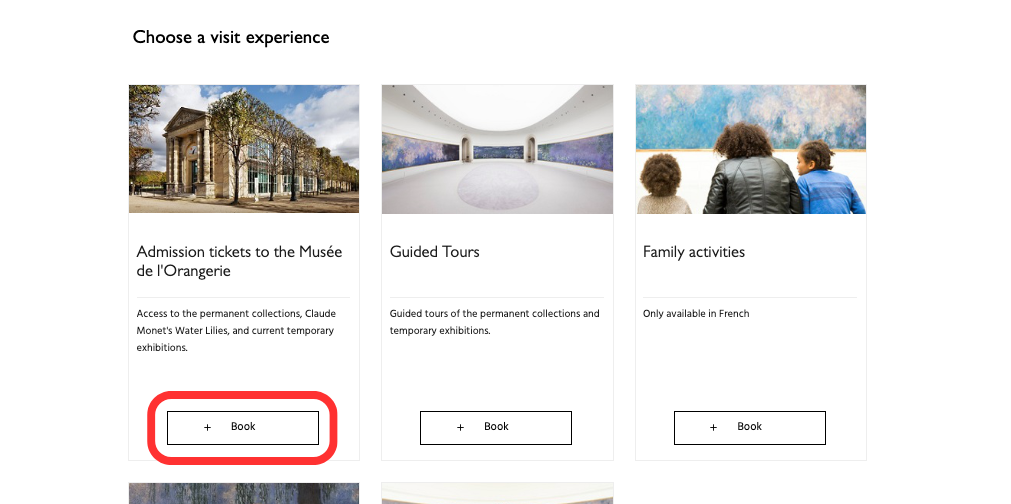The height and width of the screenshot is (504, 1011).
Task: Open the photo of children viewing a painting
Action: 750,149
